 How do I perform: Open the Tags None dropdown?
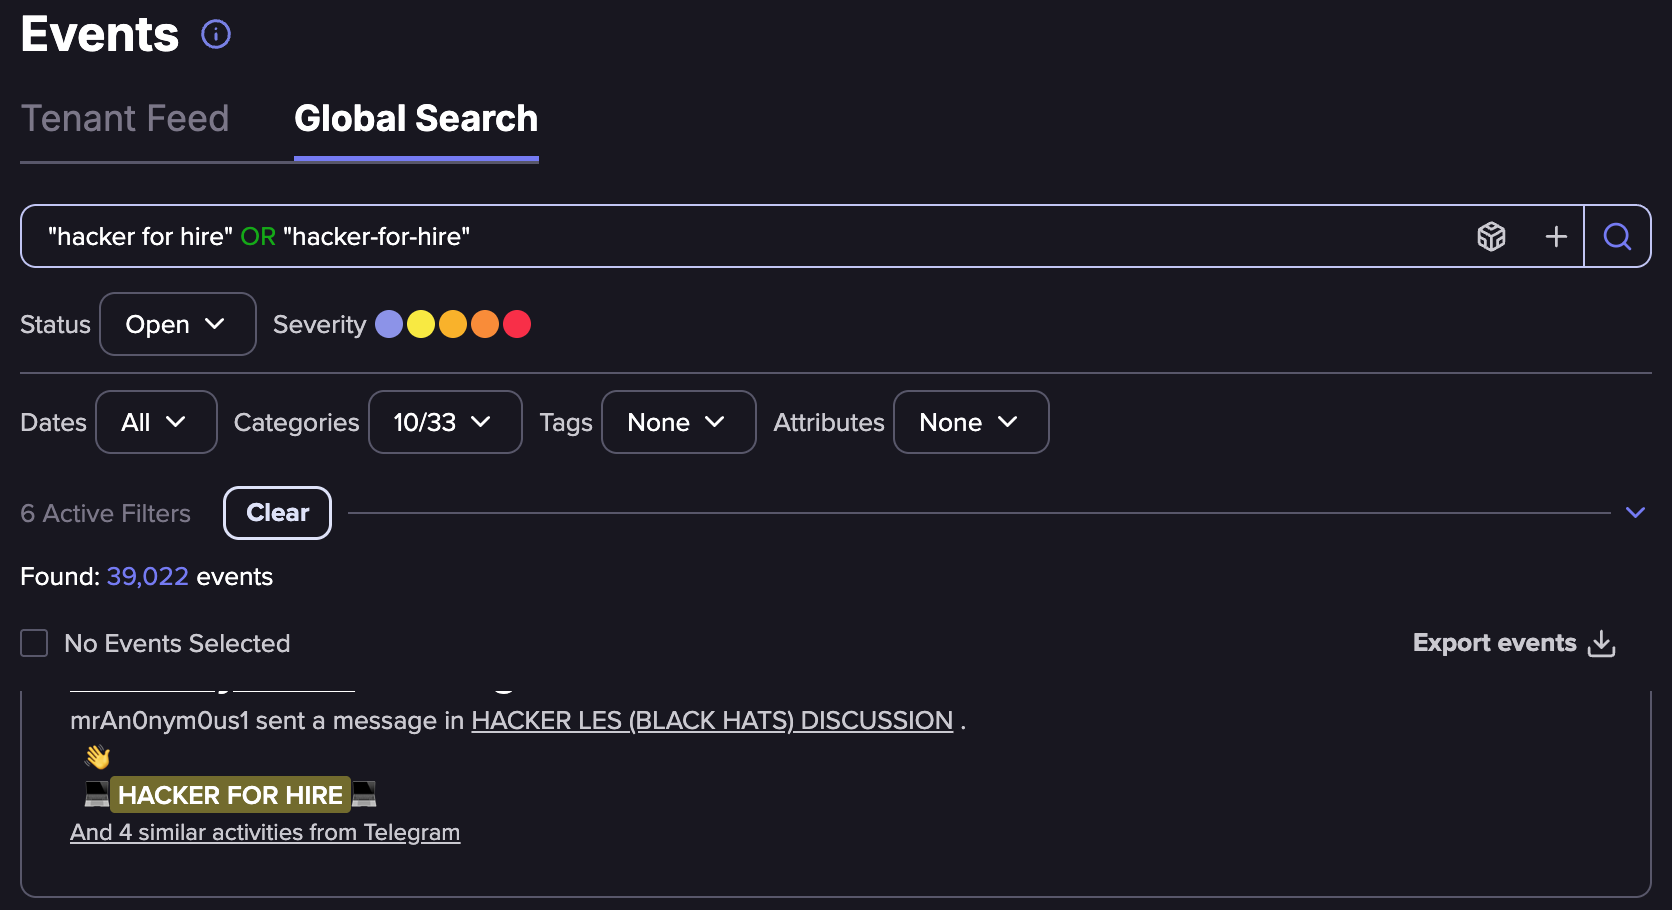tap(678, 422)
